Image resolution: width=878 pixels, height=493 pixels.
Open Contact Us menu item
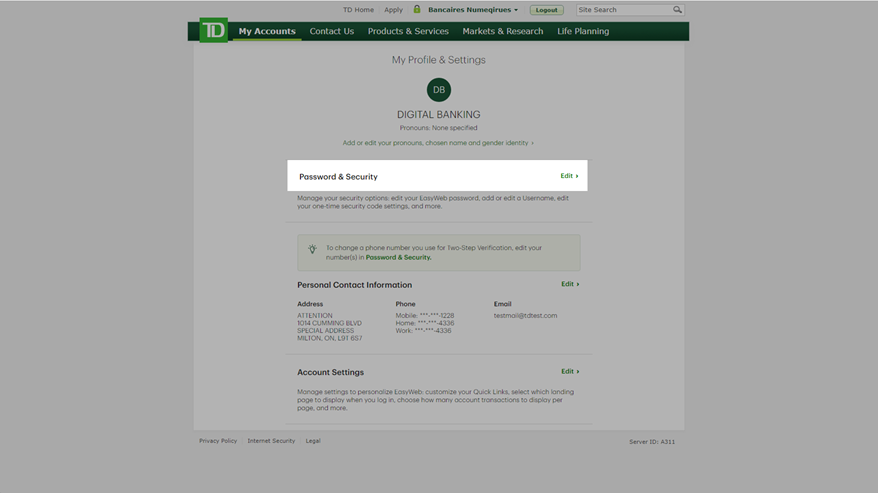[331, 31]
